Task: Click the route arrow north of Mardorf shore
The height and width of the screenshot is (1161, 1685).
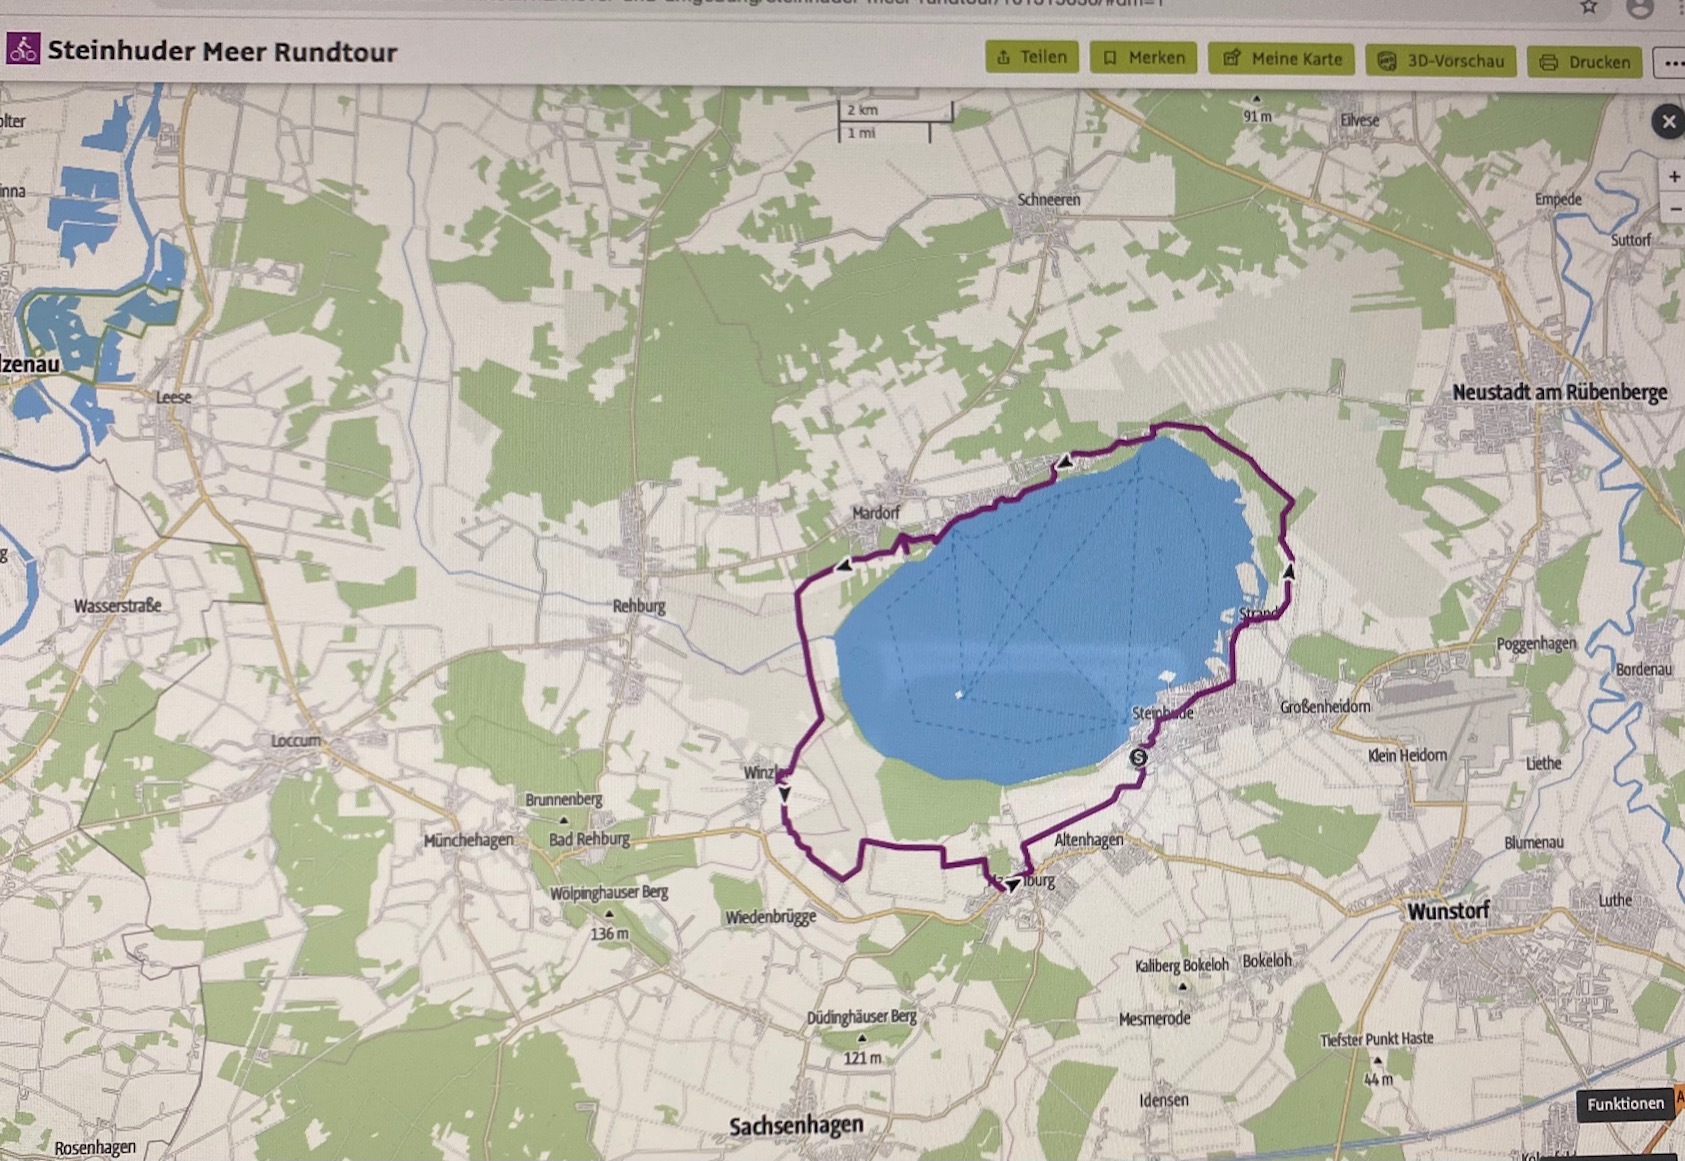Action: tap(1065, 462)
